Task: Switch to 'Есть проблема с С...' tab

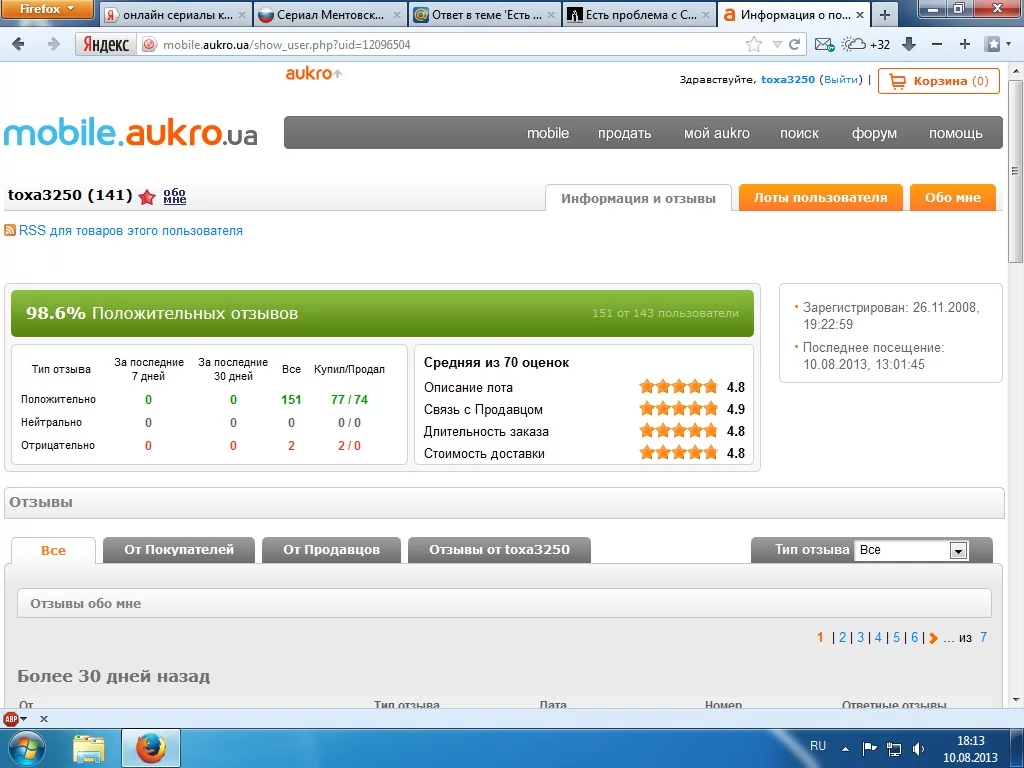Action: click(639, 14)
